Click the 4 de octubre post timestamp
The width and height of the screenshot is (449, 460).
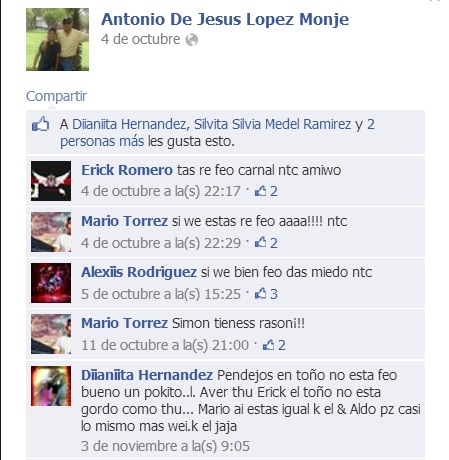click(x=141, y=39)
